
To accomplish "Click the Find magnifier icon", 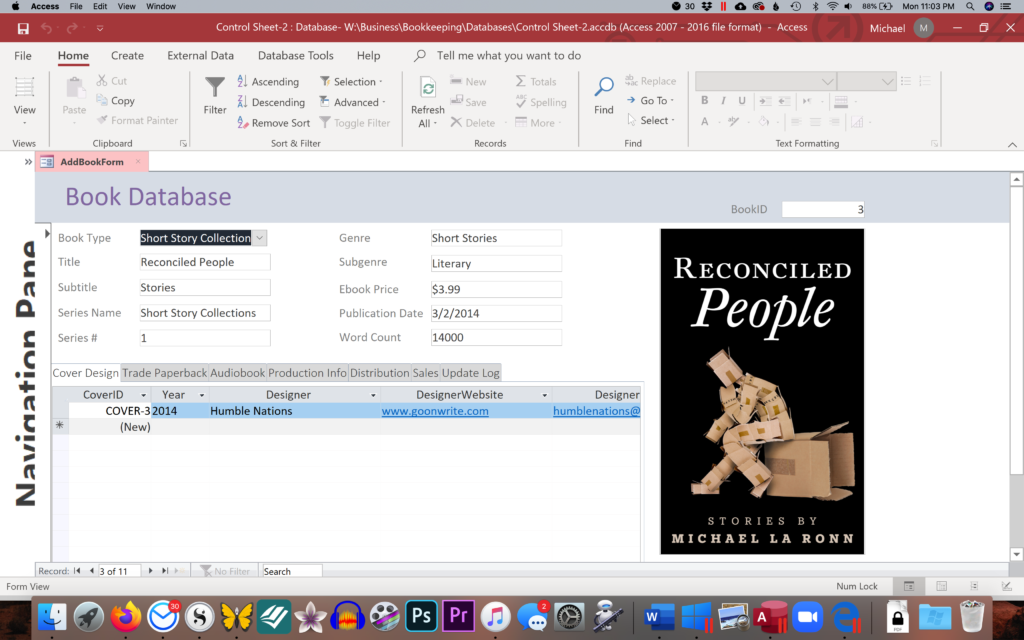I will coord(603,86).
